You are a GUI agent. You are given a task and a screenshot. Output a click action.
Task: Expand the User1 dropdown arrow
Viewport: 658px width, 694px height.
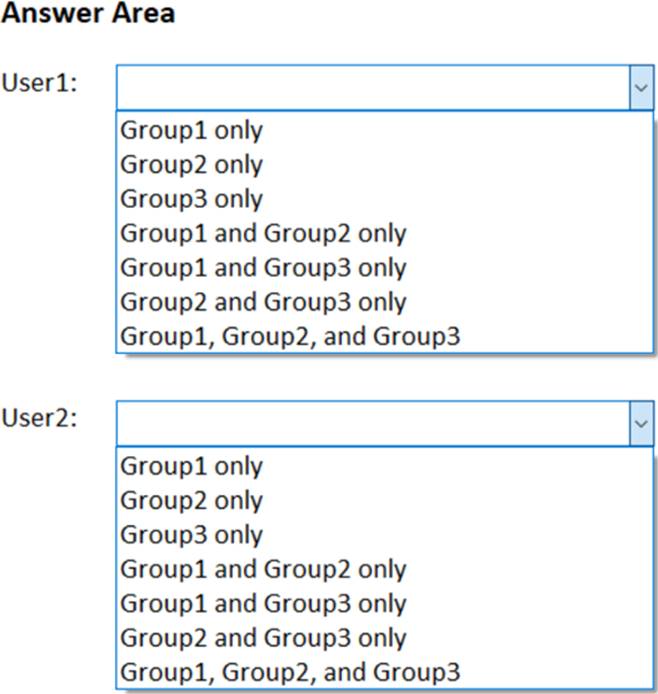point(641,88)
